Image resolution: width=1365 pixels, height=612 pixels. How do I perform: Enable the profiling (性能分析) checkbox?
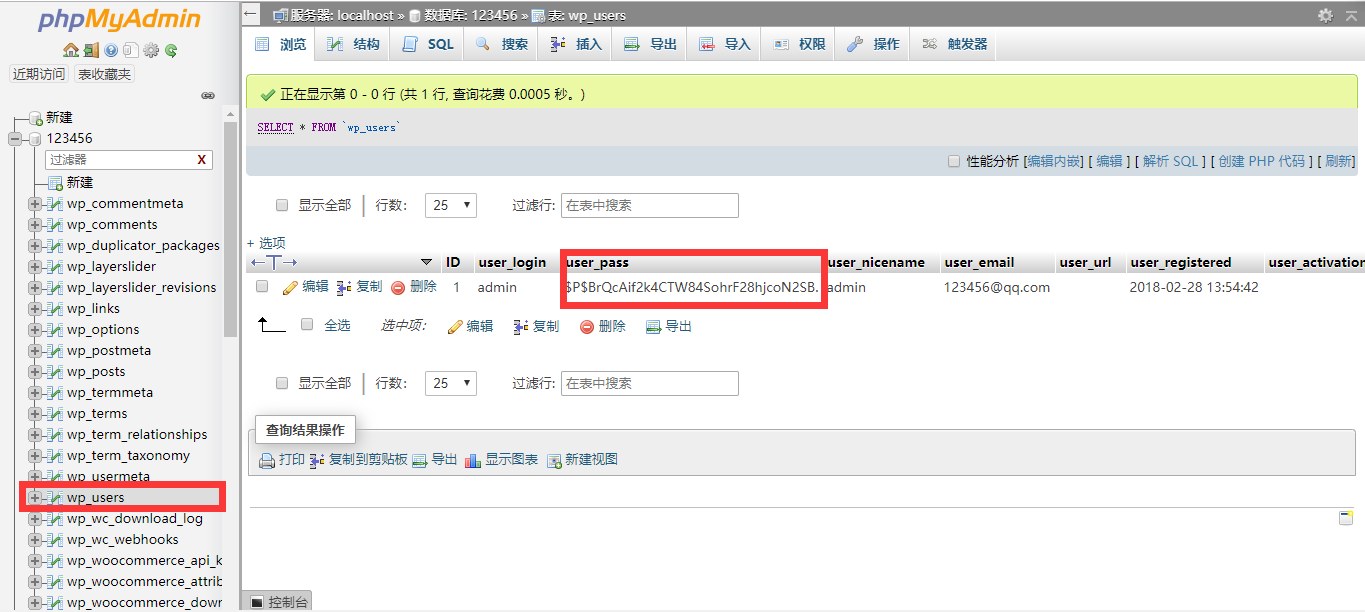coord(954,161)
